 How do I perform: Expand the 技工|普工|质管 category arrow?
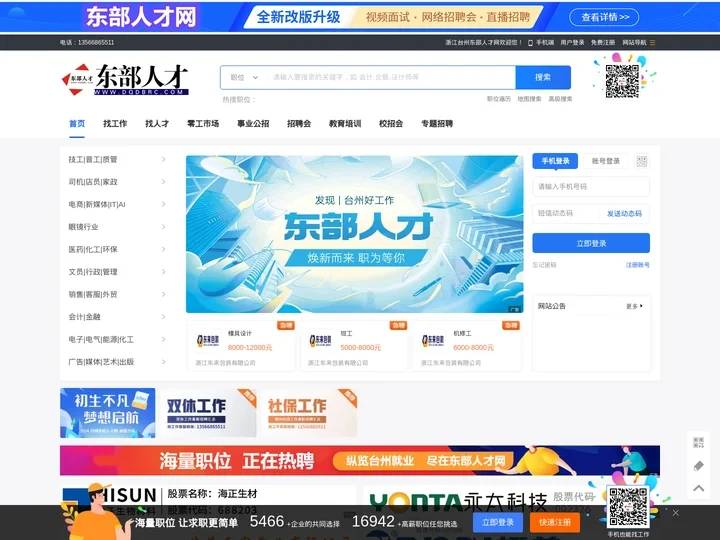click(163, 159)
